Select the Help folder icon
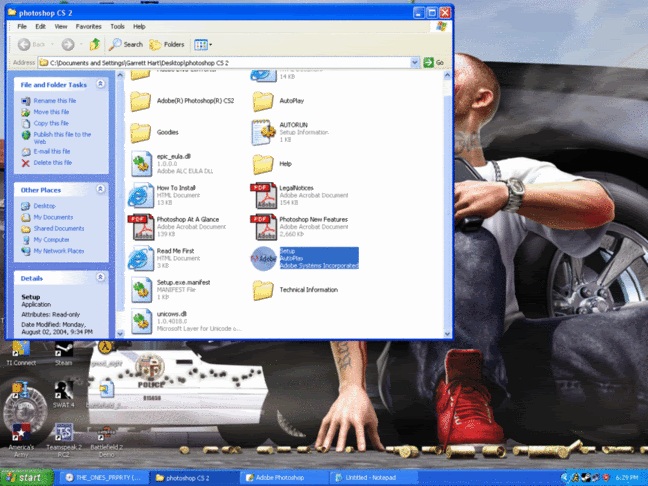Screen dimensions: 648x486 [x=263, y=164]
